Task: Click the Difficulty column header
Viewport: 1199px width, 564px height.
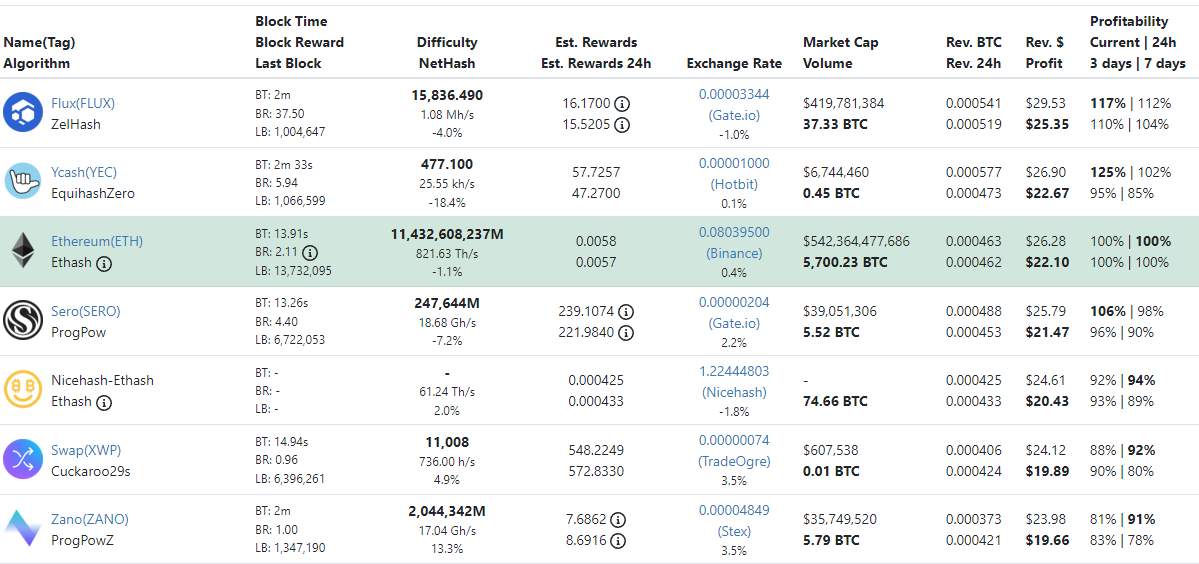Action: tap(447, 43)
